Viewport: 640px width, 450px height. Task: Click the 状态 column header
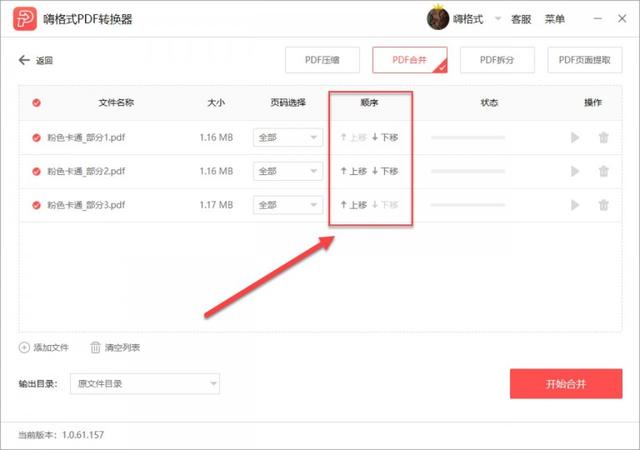click(489, 102)
